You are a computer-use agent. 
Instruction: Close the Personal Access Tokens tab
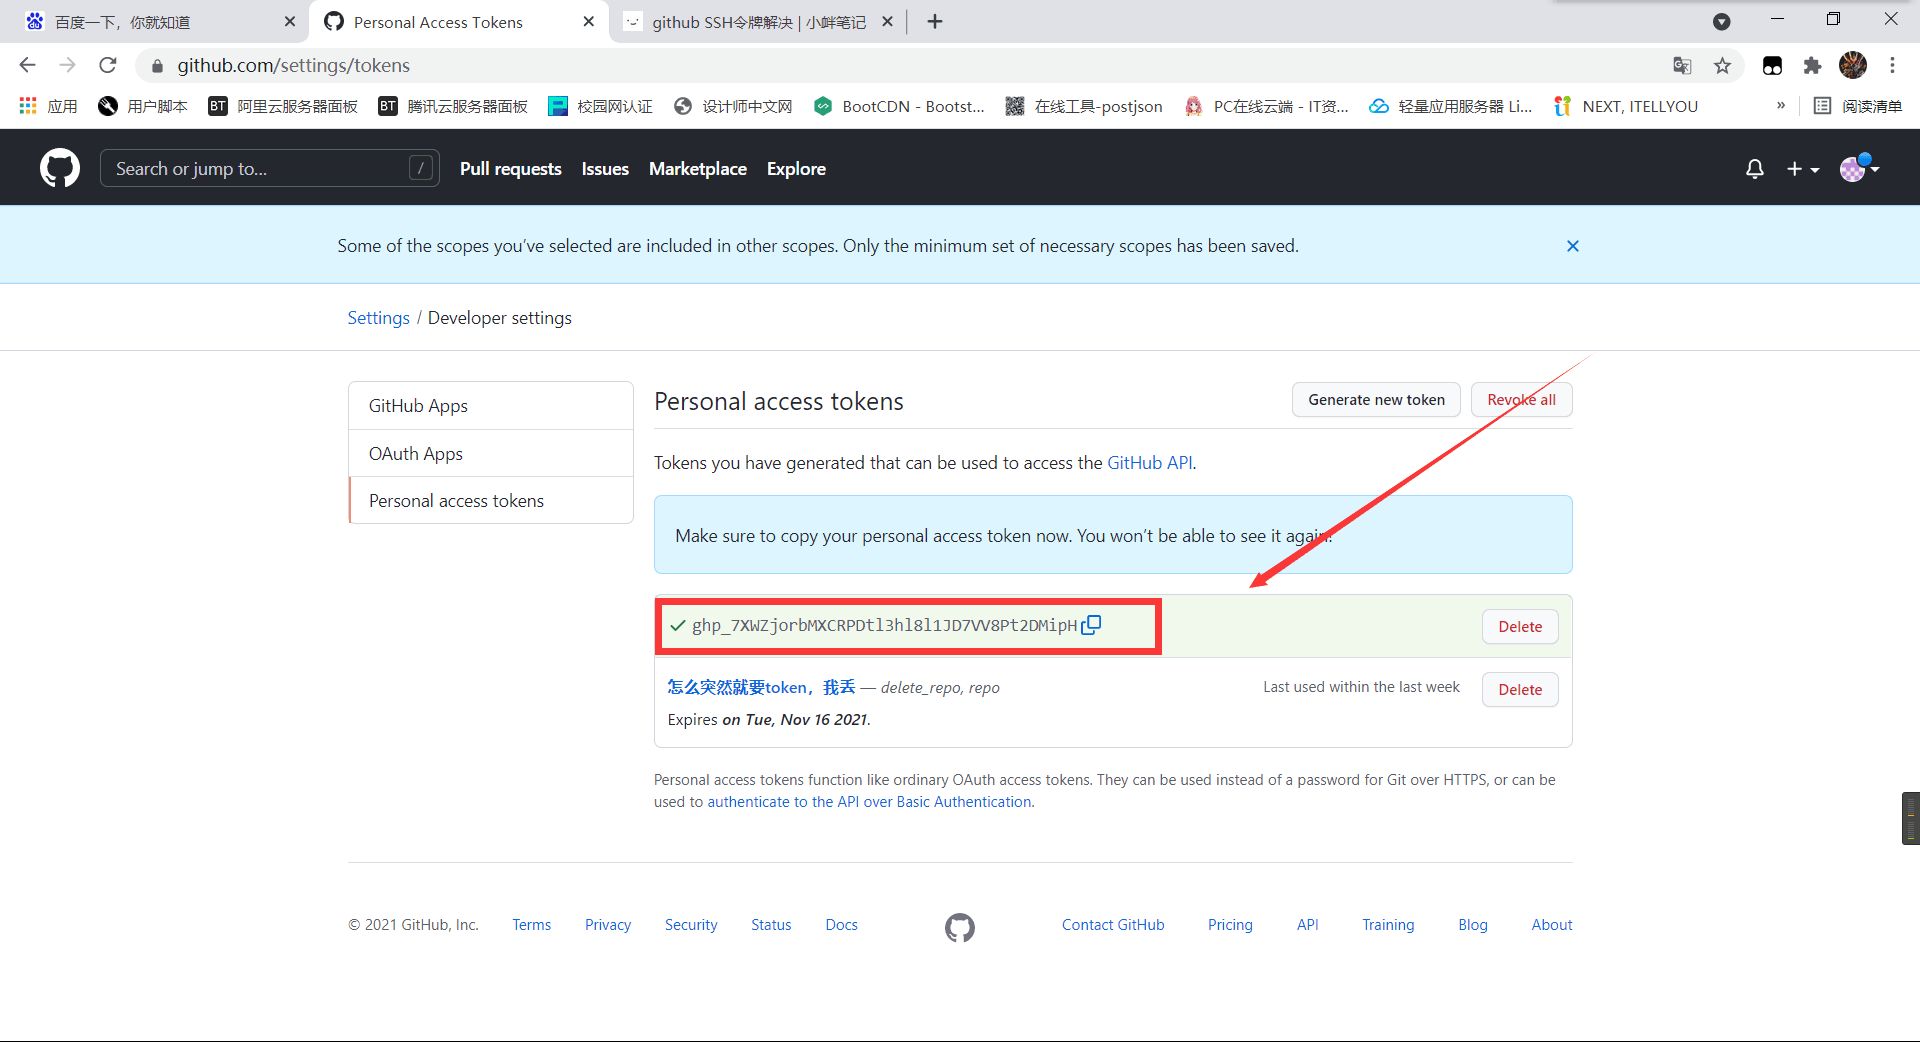click(x=588, y=22)
